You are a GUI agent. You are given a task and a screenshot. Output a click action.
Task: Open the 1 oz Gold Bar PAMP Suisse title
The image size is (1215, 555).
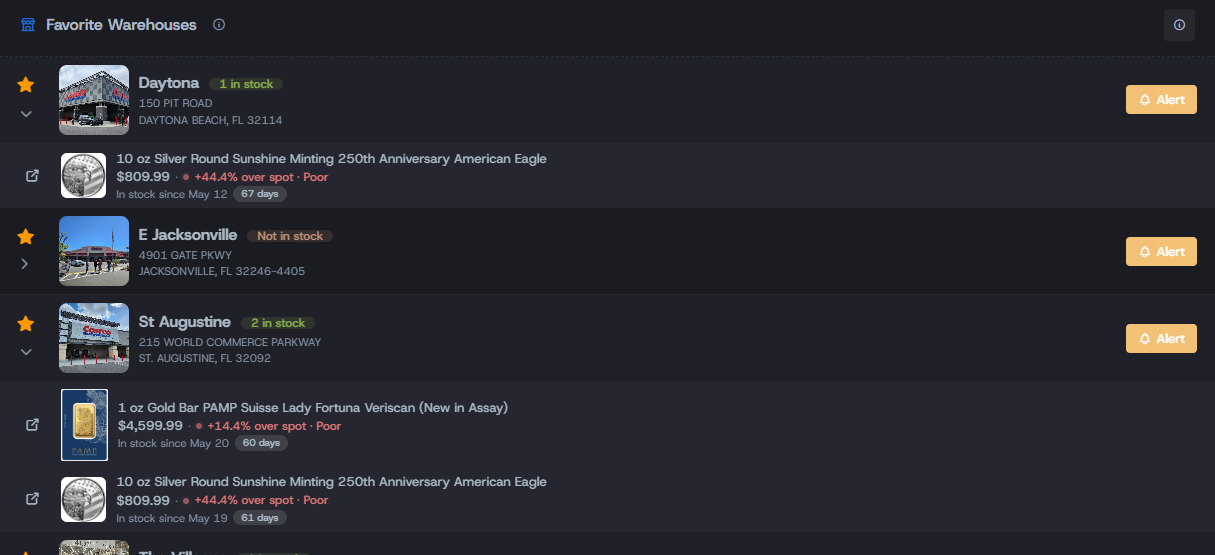coord(313,407)
